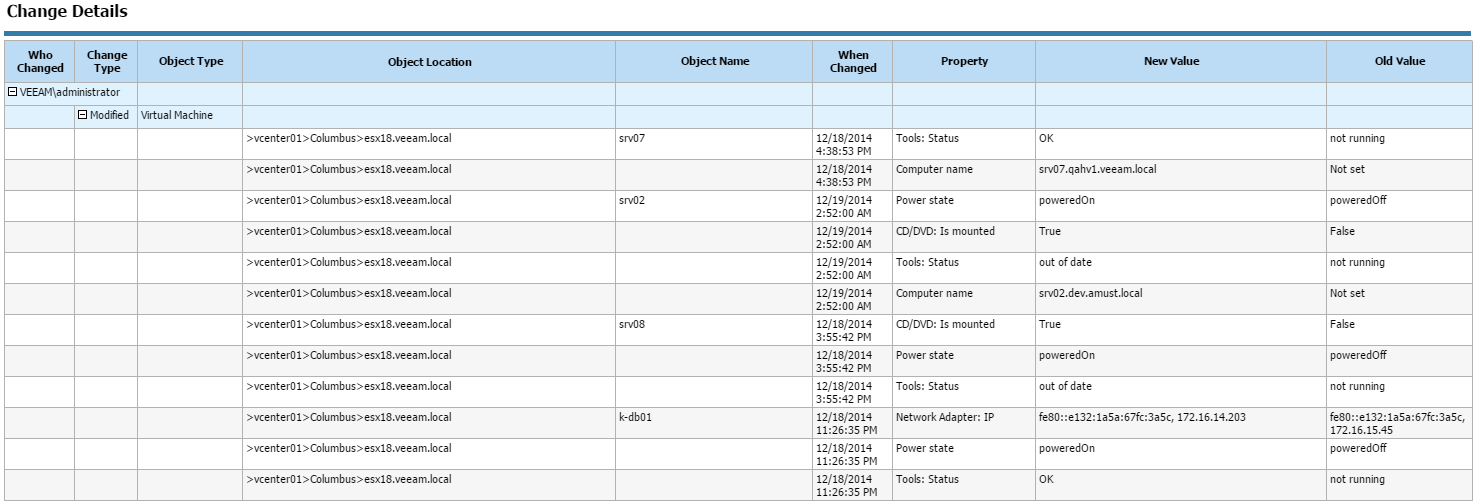Click the When Changed column header
The height and width of the screenshot is (504, 1479).
853,62
